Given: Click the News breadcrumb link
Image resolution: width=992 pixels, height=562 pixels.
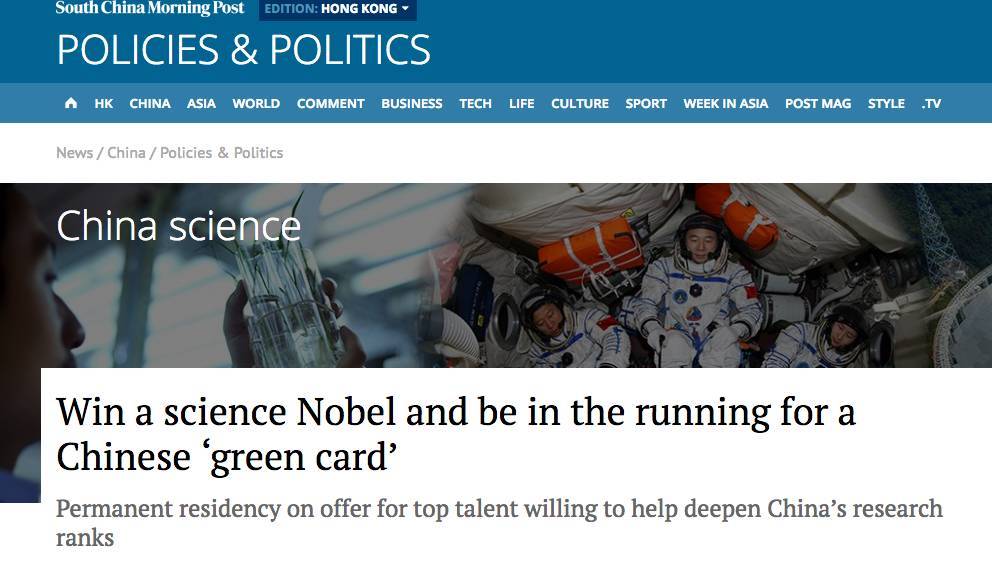Looking at the screenshot, I should (x=74, y=153).
